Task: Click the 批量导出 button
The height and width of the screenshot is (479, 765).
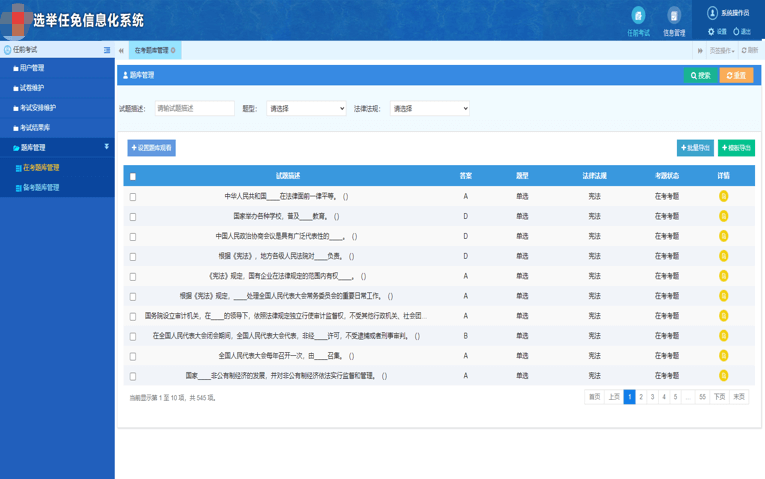Action: pyautogui.click(x=695, y=148)
